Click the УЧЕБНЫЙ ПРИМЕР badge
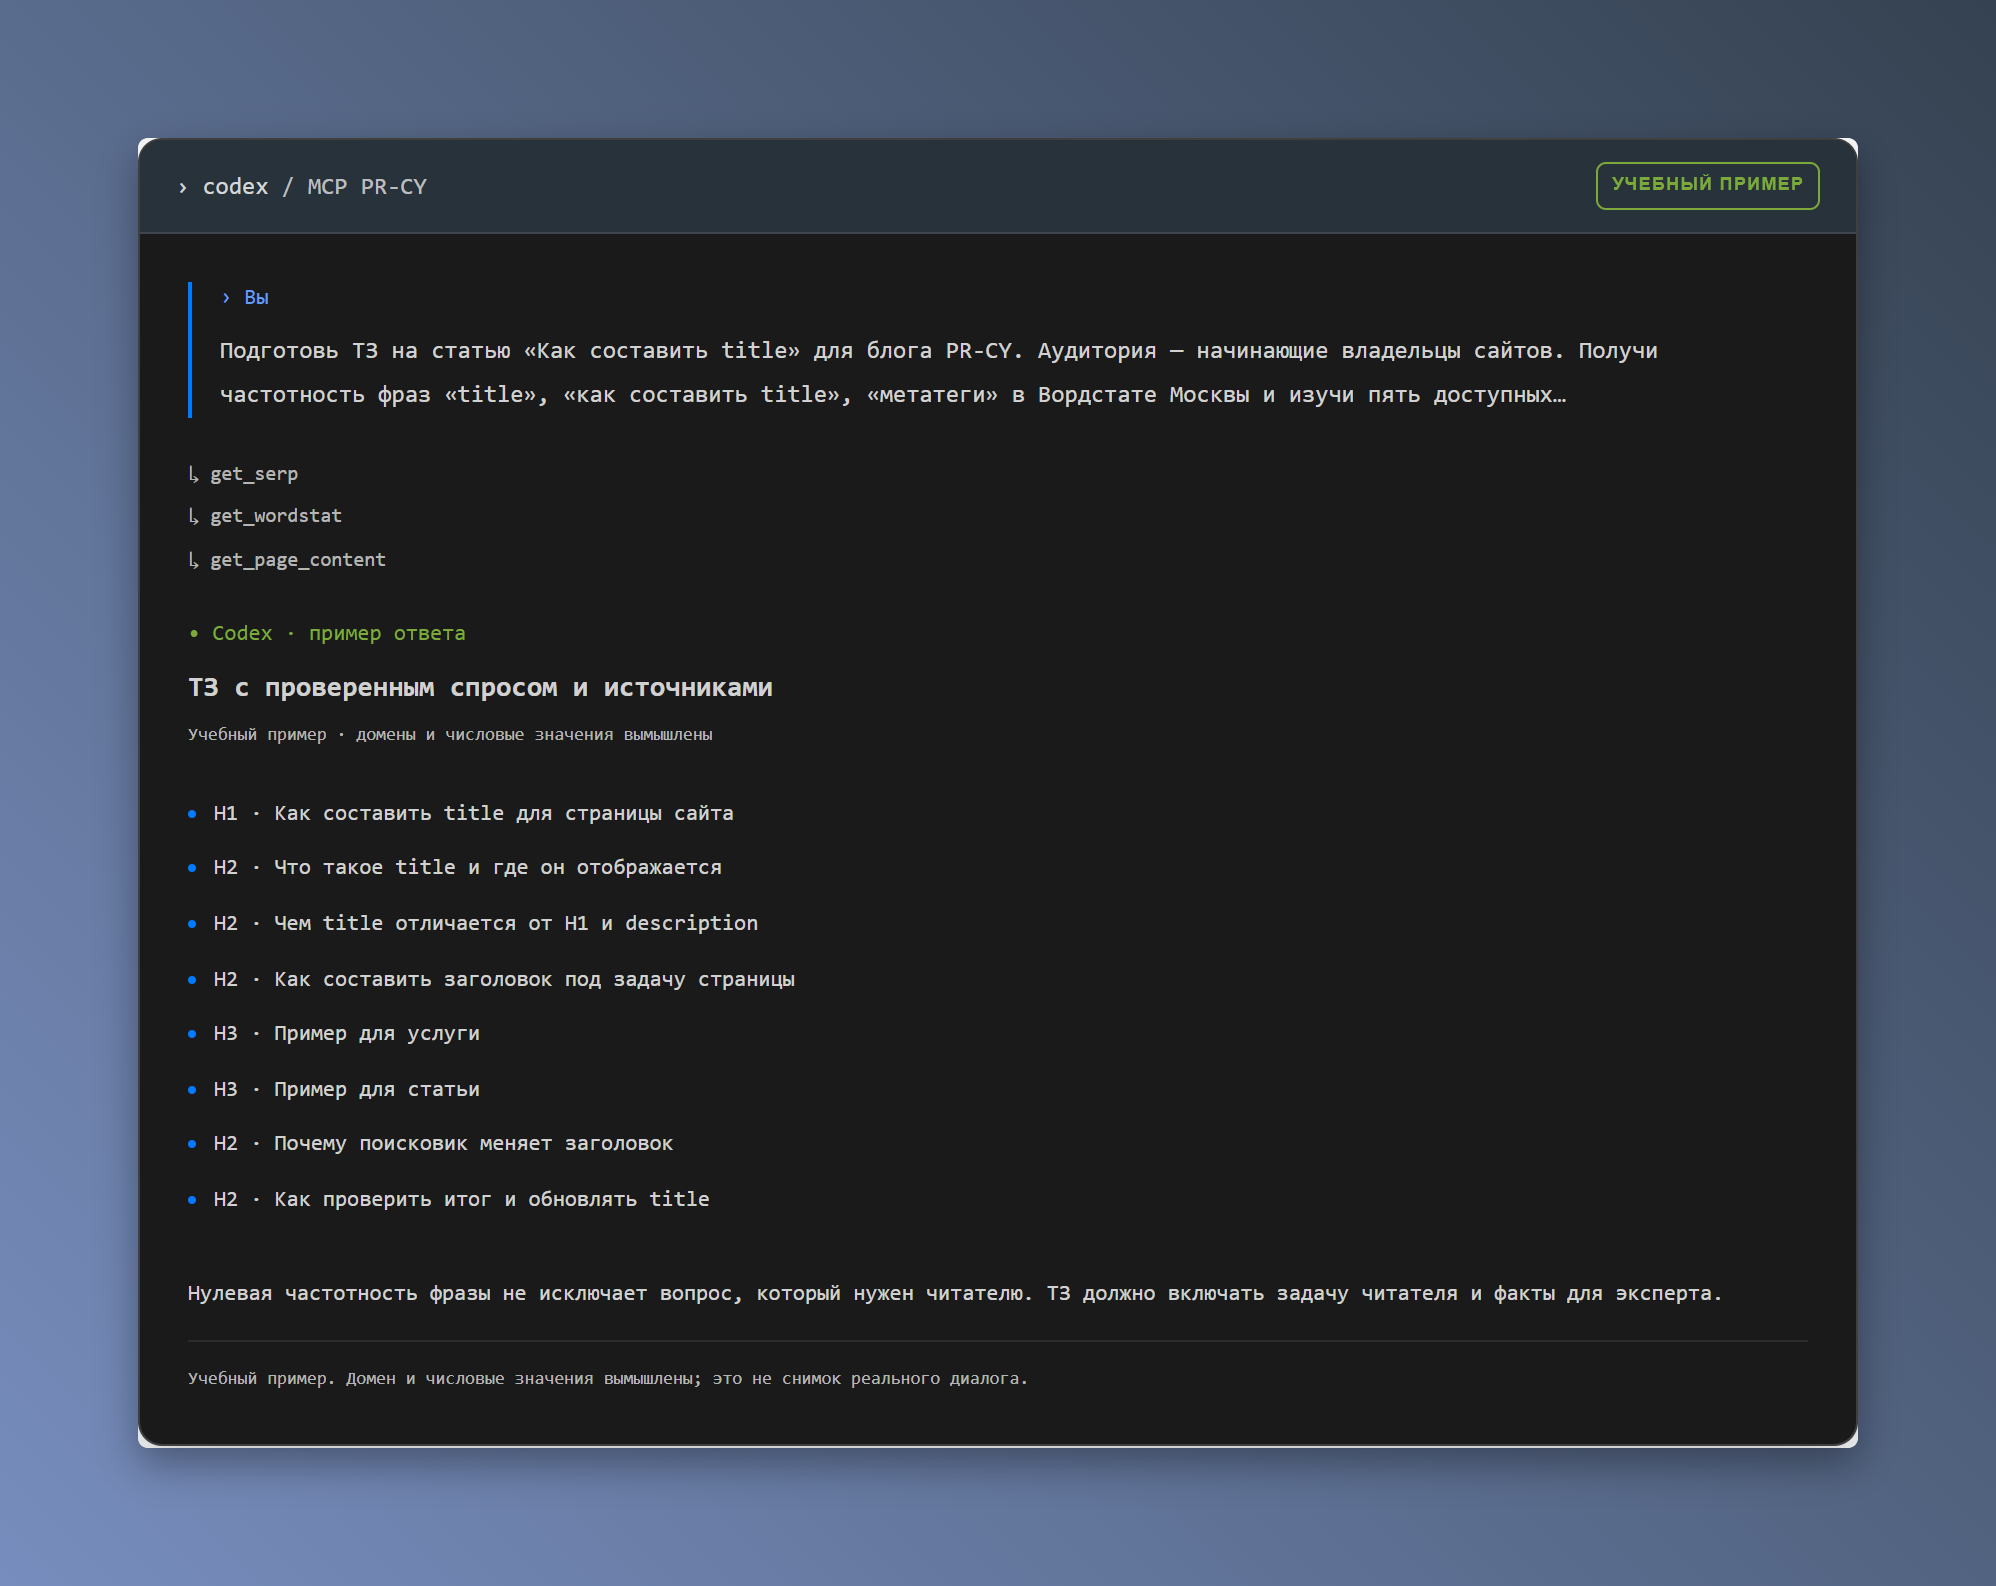1996x1586 pixels. pos(1707,185)
